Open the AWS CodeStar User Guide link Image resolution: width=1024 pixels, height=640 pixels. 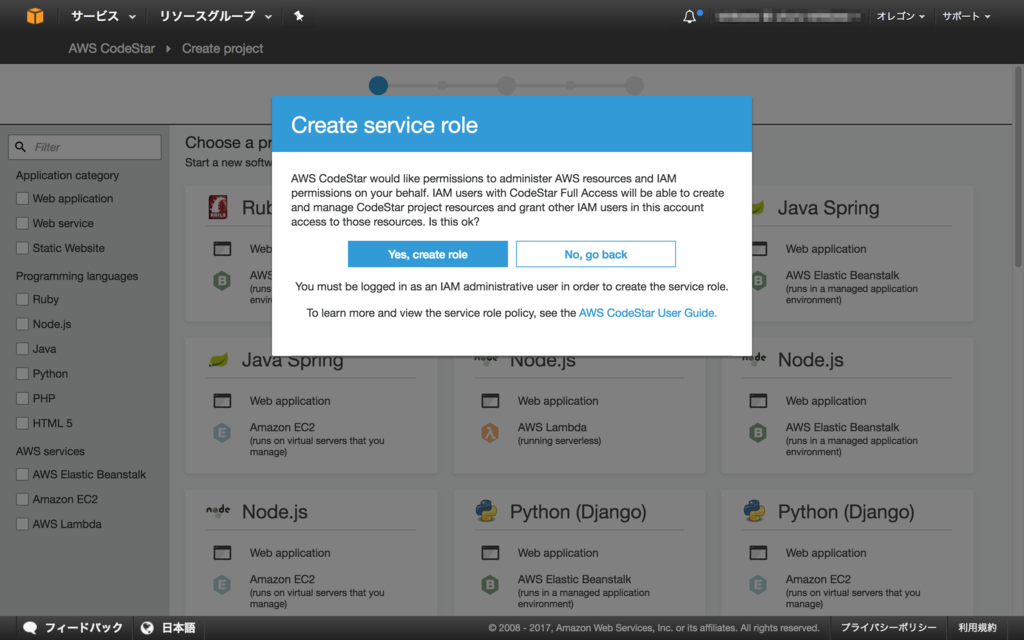click(x=648, y=313)
